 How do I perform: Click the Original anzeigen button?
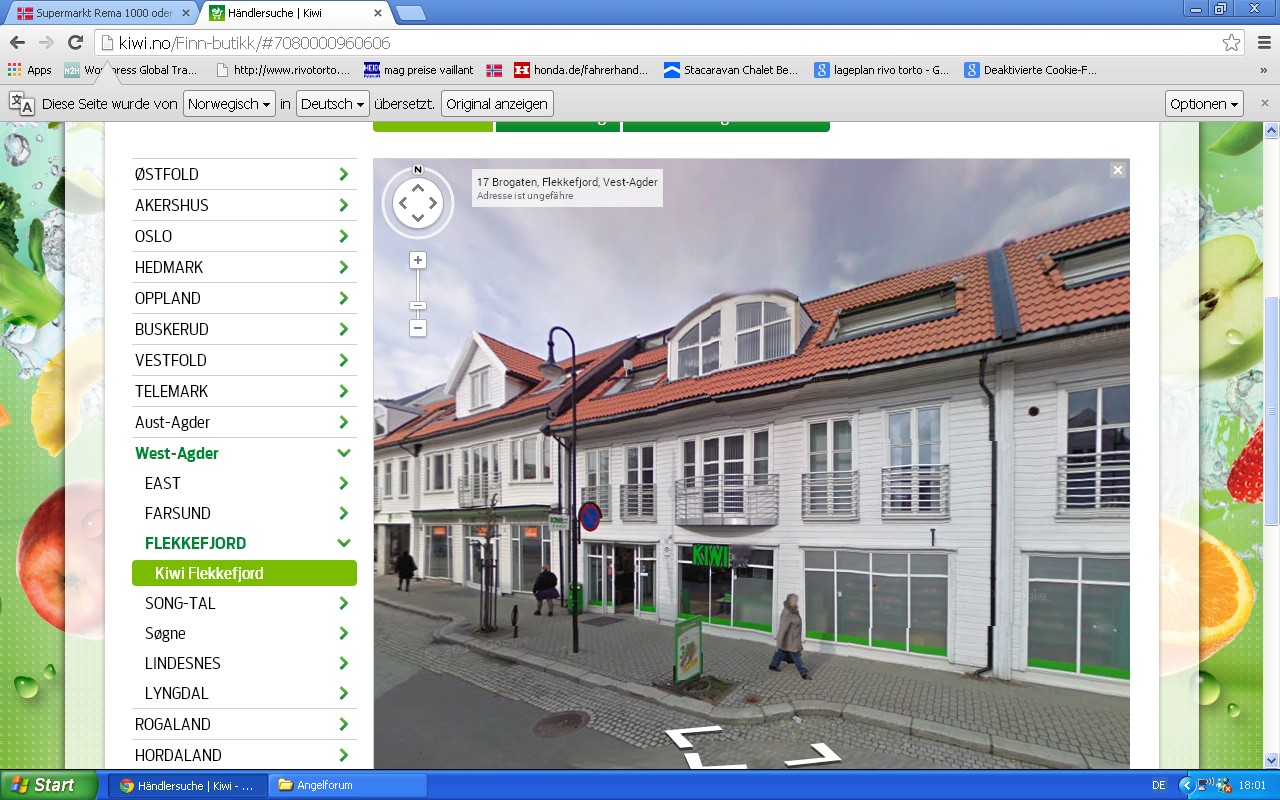[x=497, y=104]
